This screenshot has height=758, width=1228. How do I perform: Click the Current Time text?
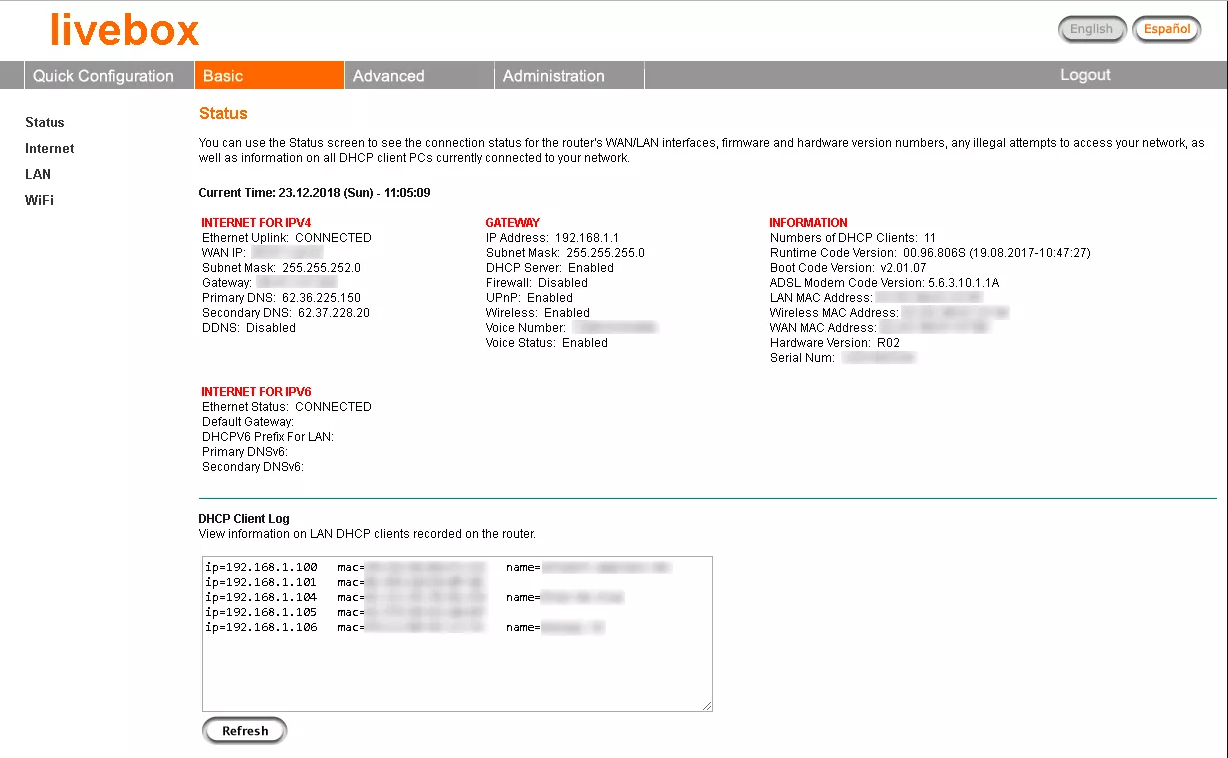(x=313, y=192)
